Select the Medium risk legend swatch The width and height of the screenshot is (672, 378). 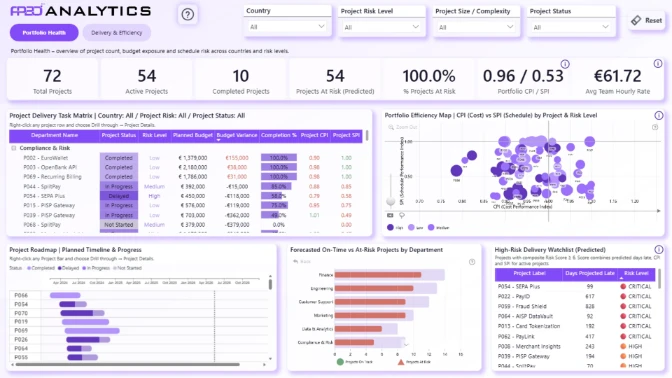(431, 228)
